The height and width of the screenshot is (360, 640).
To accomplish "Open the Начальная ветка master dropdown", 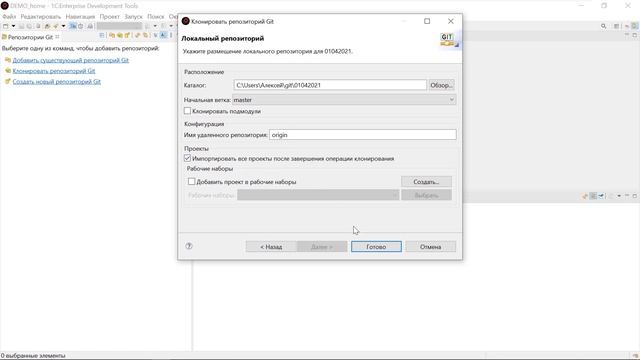I will point(344,100).
